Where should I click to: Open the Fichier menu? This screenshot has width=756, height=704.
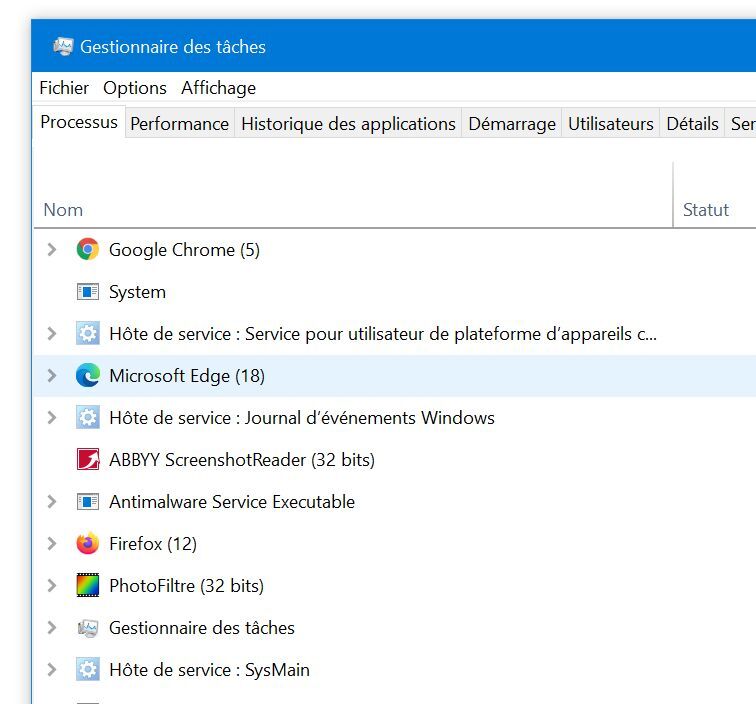(64, 88)
